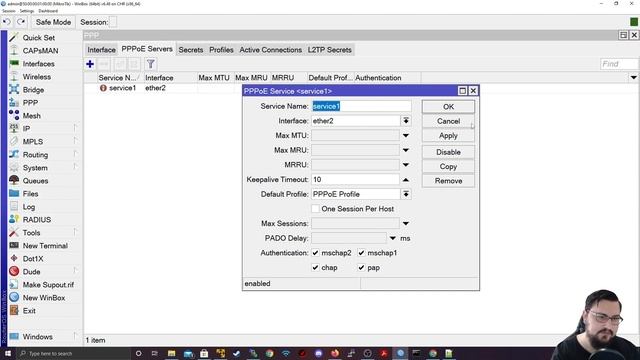Add a new PPPoE server with plus icon
This screenshot has height=360, width=640.
coord(90,64)
